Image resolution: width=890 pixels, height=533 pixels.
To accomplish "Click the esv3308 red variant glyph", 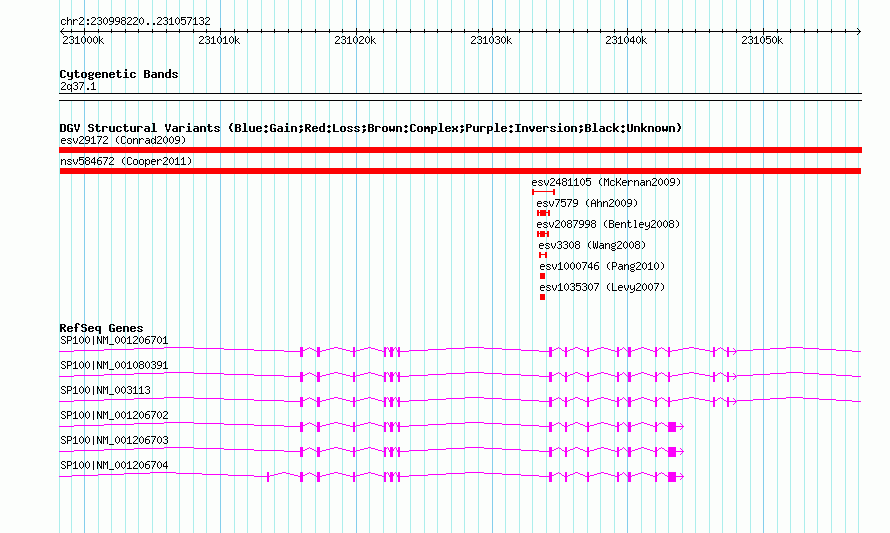I will [x=543, y=255].
